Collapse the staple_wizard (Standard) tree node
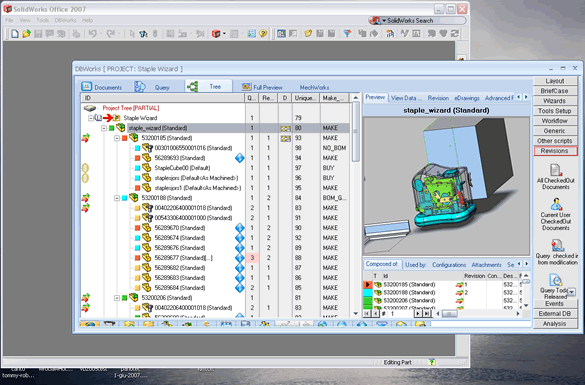The width and height of the screenshot is (585, 385). pos(104,128)
